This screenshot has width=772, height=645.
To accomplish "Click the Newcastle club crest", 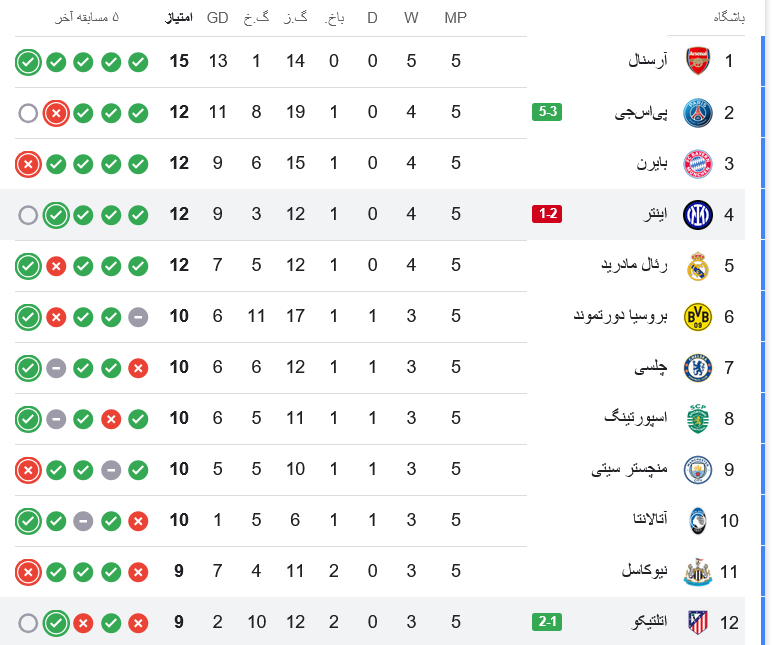I will [697, 571].
